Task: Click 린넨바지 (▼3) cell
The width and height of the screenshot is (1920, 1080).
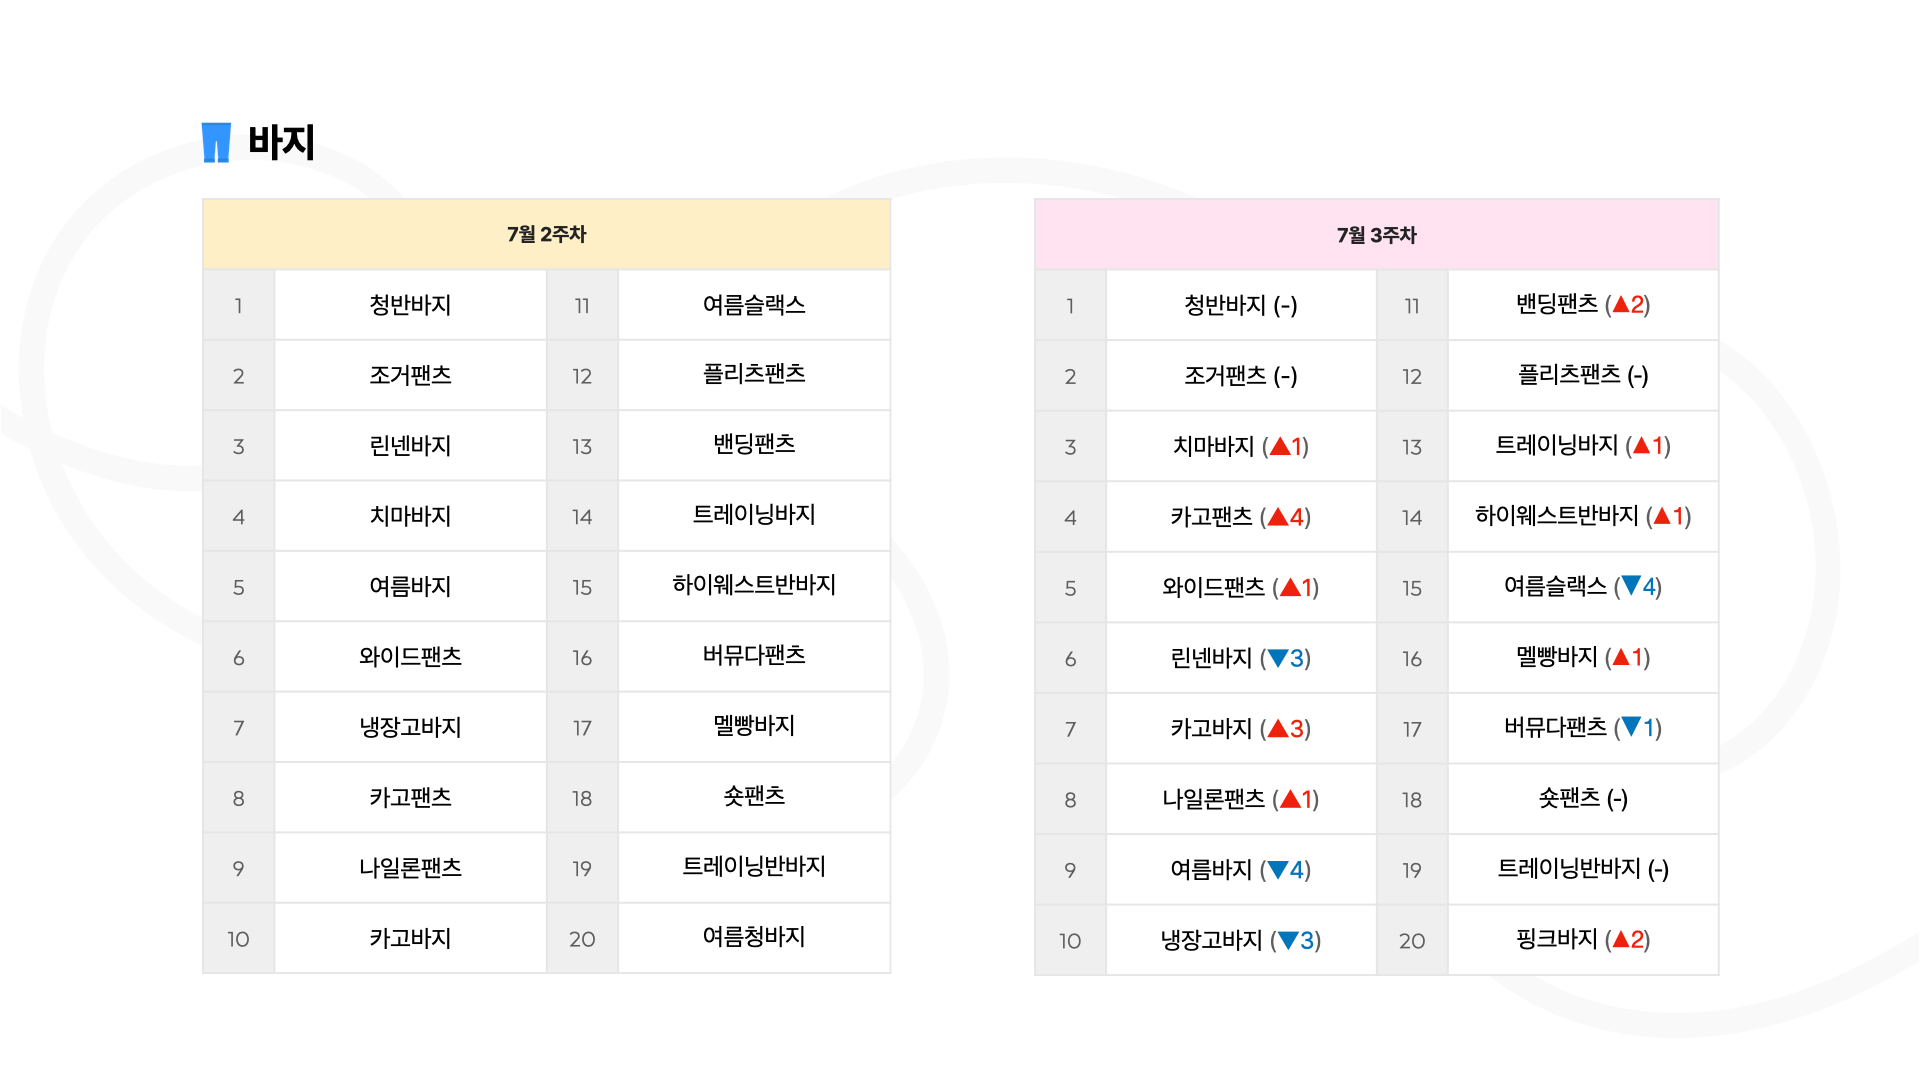Action: (1240, 658)
